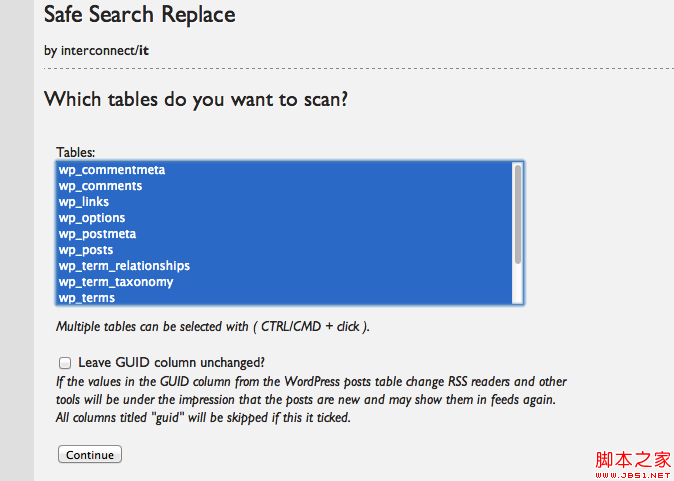Click the "Tables:" field label
Image resolution: width=674 pixels, height=481 pixels.
click(x=76, y=153)
